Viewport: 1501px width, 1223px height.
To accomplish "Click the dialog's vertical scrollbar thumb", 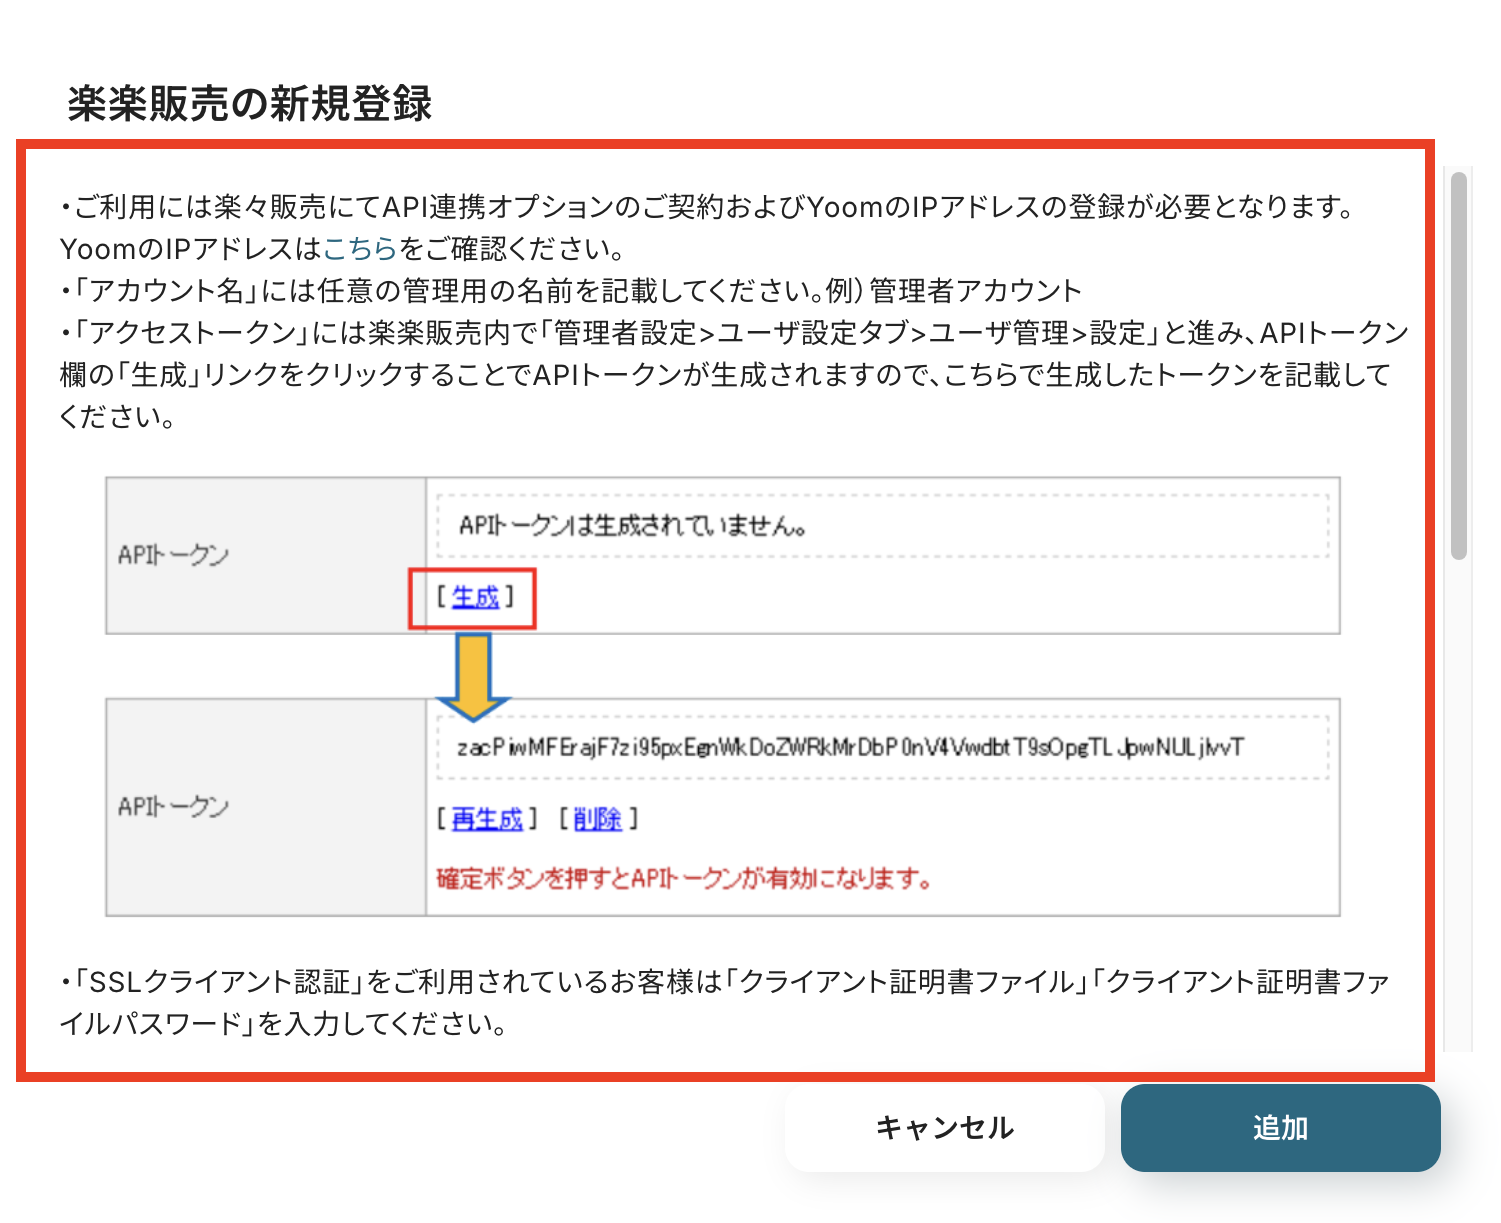I will (1459, 365).
